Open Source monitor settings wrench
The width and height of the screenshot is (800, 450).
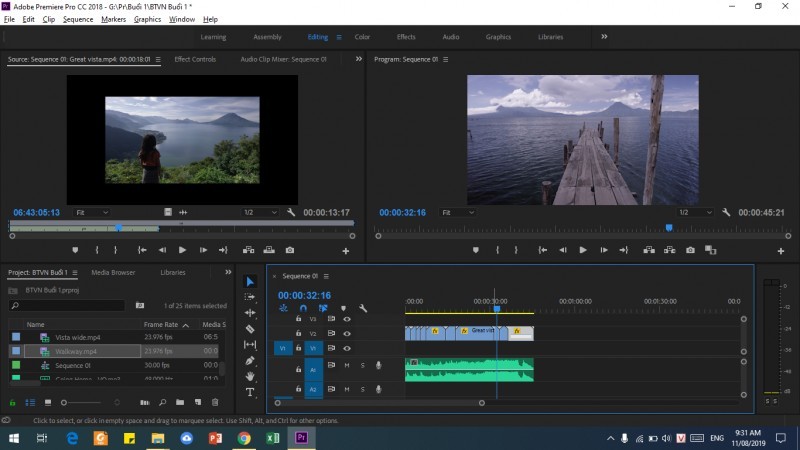[291, 212]
